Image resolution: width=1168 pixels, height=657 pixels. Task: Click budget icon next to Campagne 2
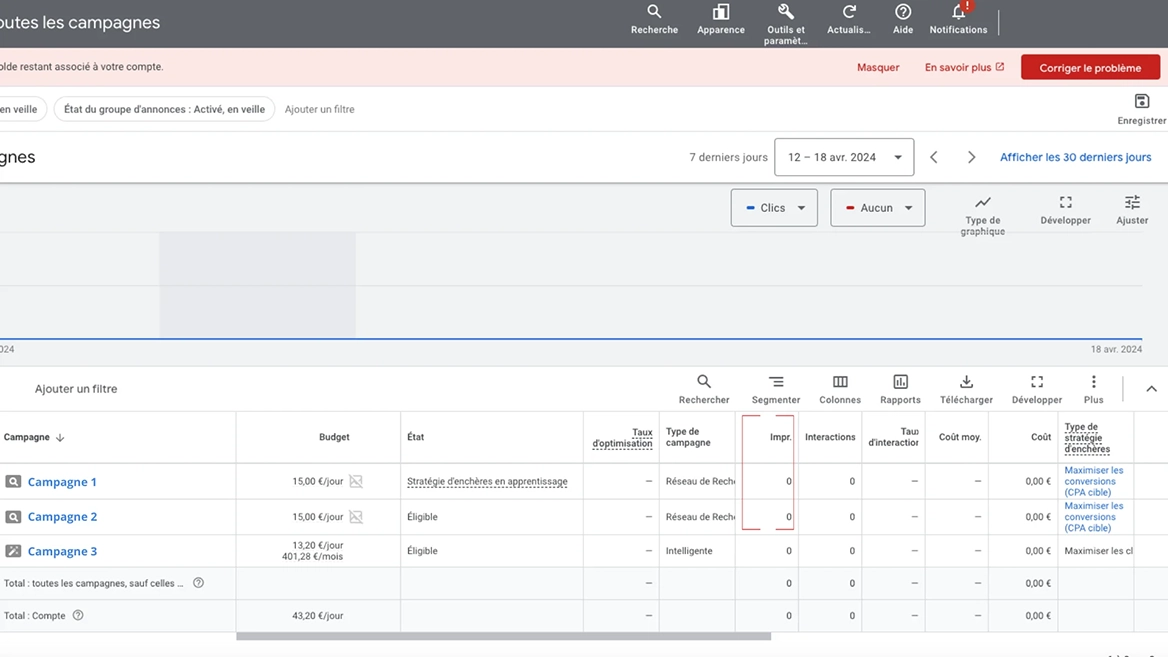[x=356, y=517]
